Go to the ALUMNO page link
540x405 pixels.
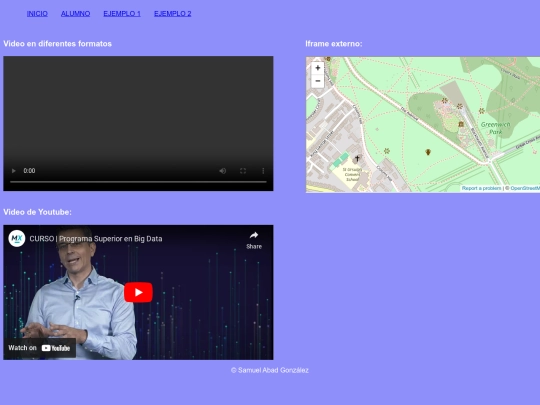coord(75,14)
